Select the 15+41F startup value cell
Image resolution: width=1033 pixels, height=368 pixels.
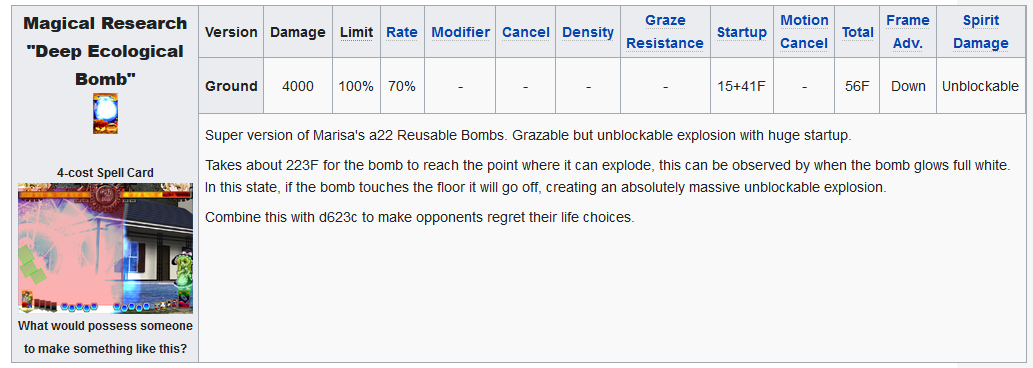click(x=742, y=86)
